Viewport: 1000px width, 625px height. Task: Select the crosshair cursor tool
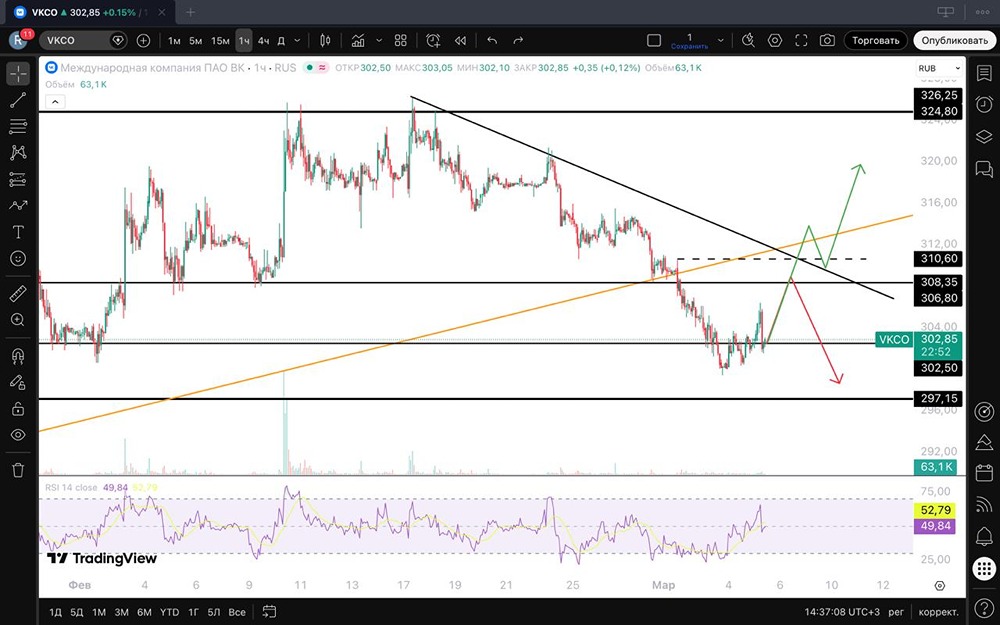coord(18,74)
